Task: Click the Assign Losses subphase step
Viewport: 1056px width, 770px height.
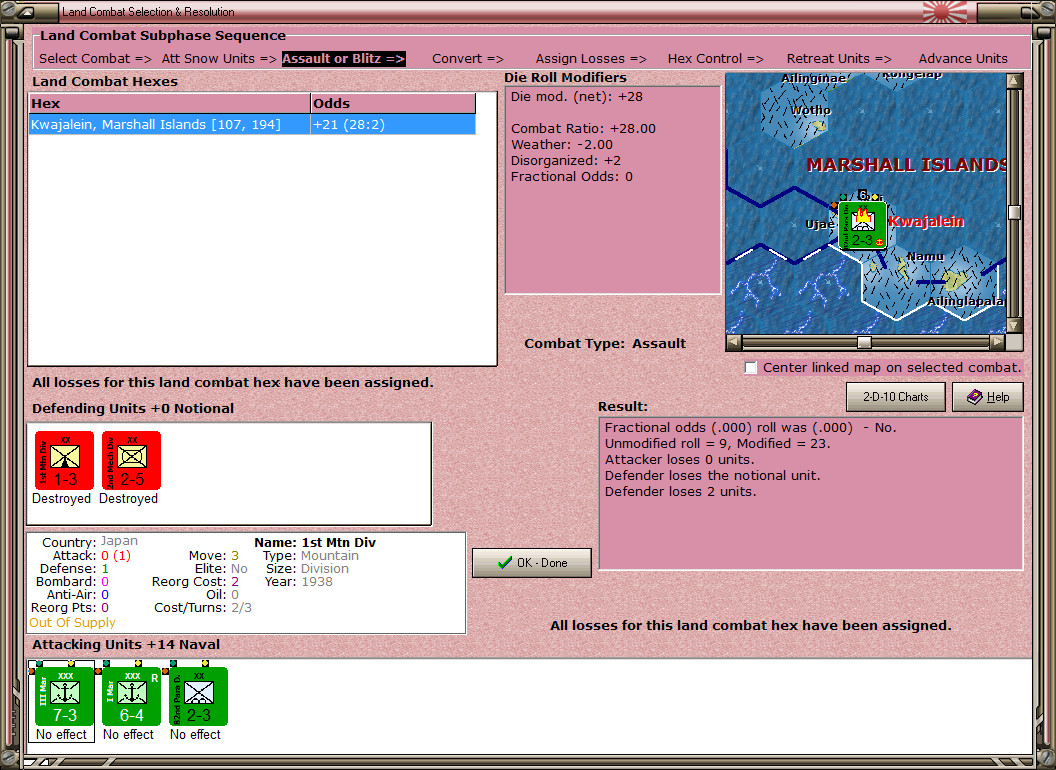Action: click(591, 59)
